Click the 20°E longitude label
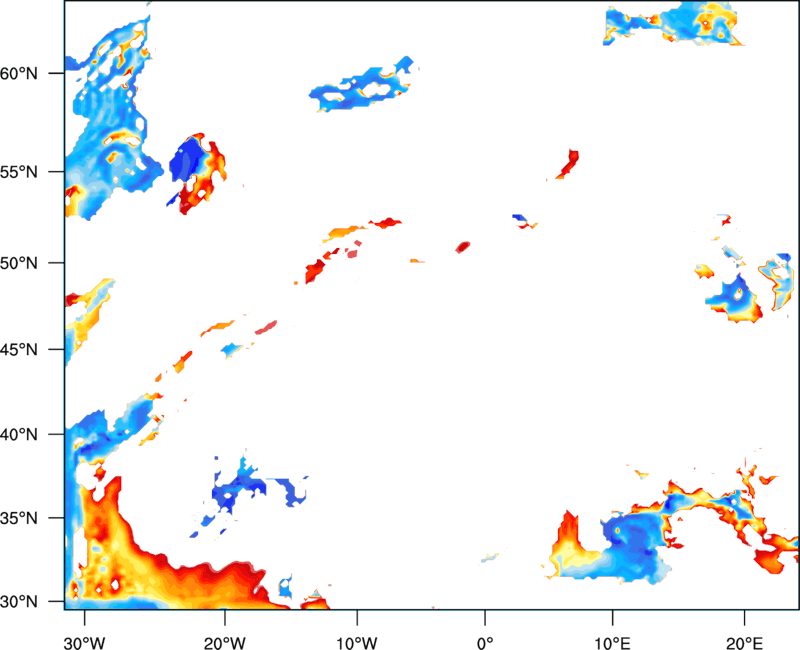Screen dimensions: 800x650 click(744, 643)
